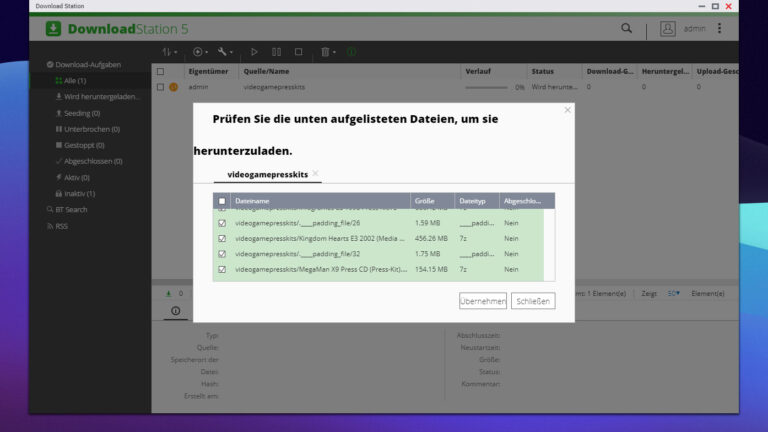Sort tasks by Download-G... column

click(x=609, y=72)
